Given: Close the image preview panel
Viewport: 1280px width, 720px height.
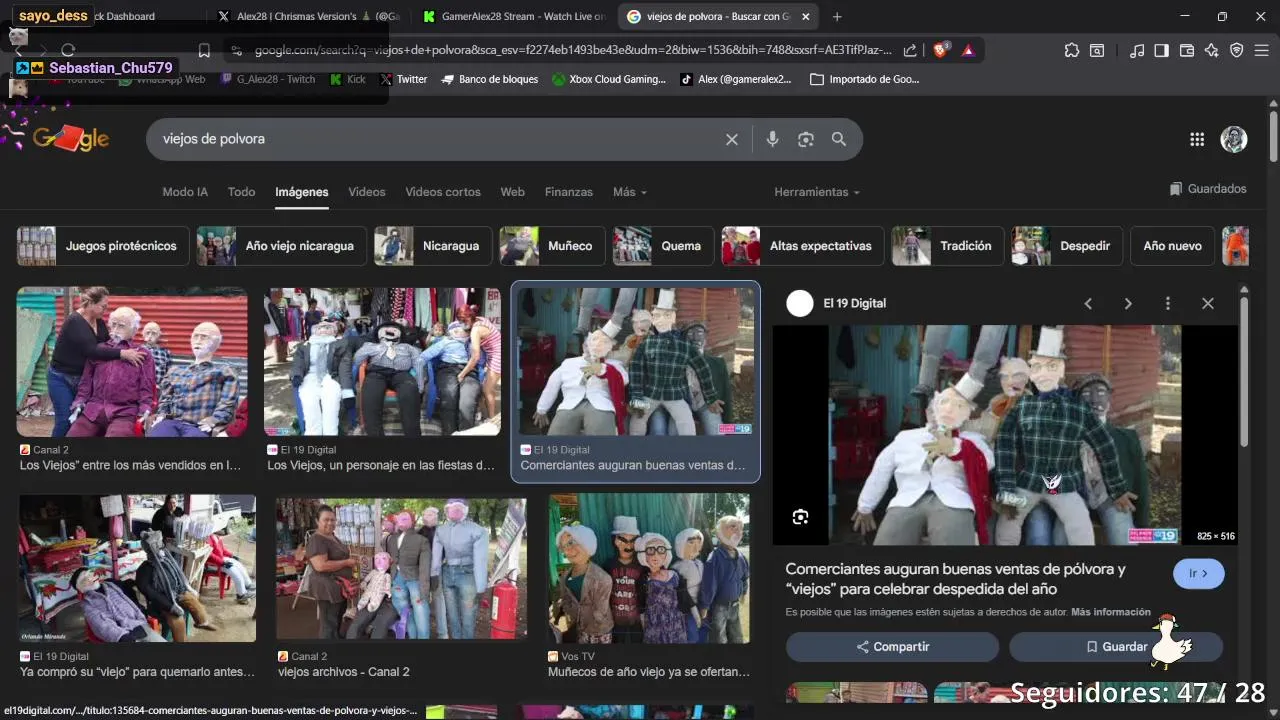Looking at the screenshot, I should 1208,303.
